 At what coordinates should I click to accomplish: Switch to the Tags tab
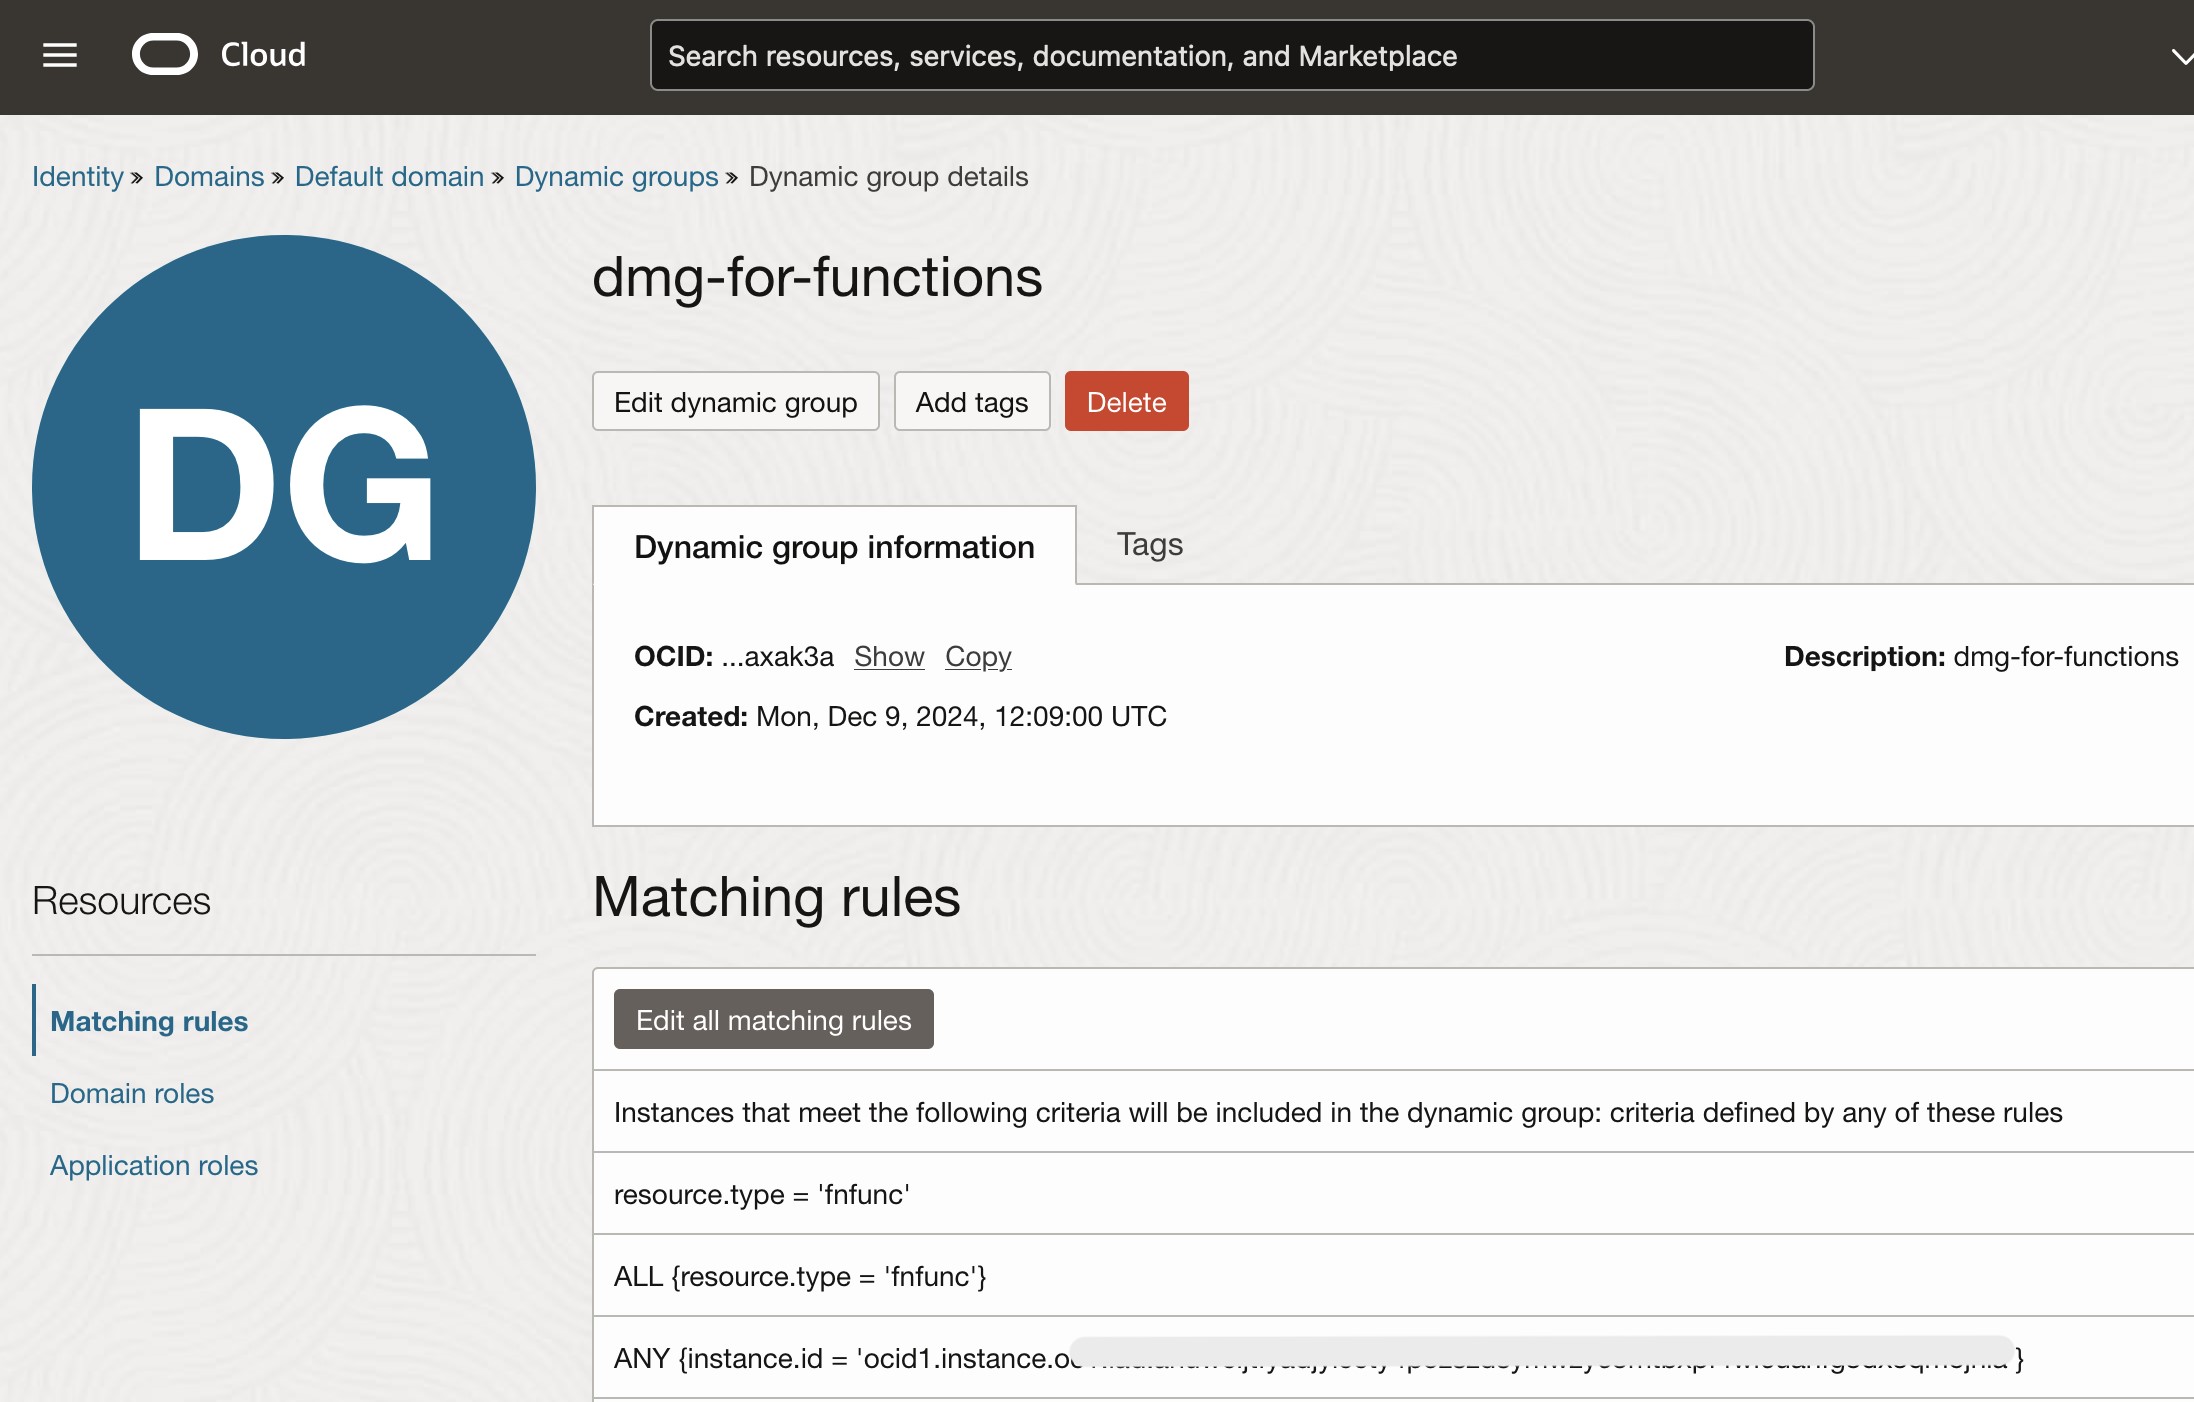1150,545
